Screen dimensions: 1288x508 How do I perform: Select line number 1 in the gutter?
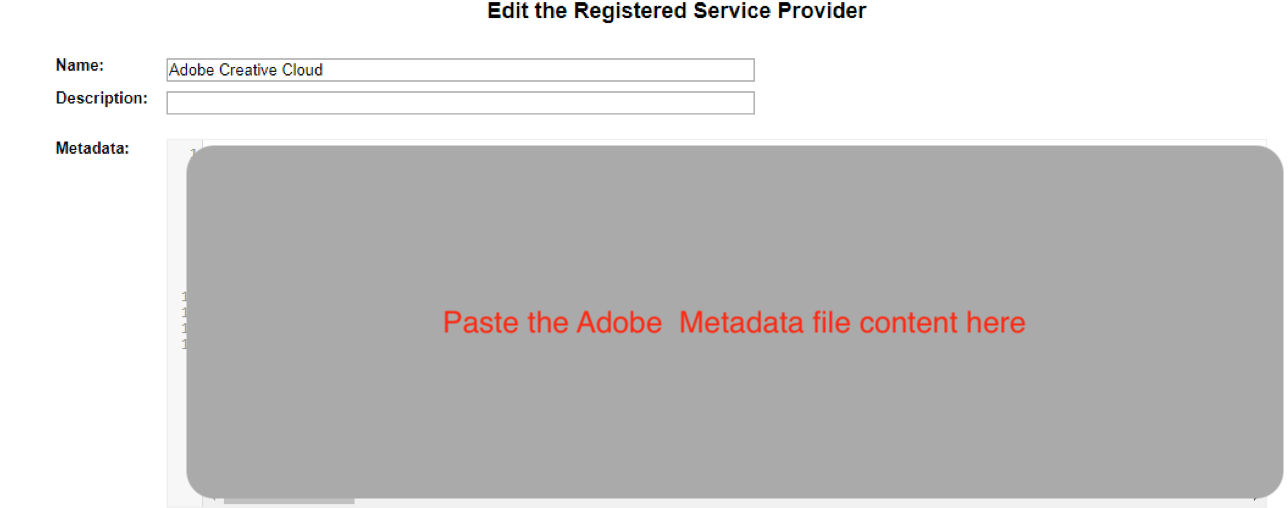[192, 152]
